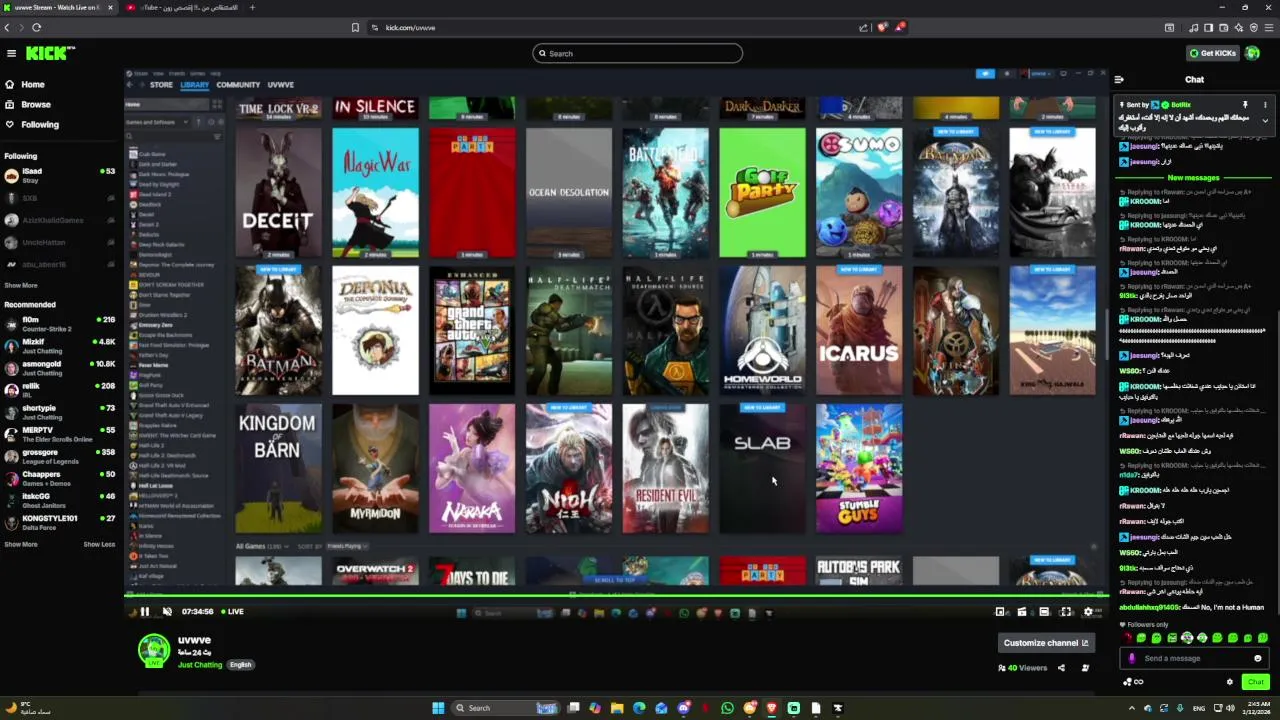Click Show More under Following

(x=21, y=285)
